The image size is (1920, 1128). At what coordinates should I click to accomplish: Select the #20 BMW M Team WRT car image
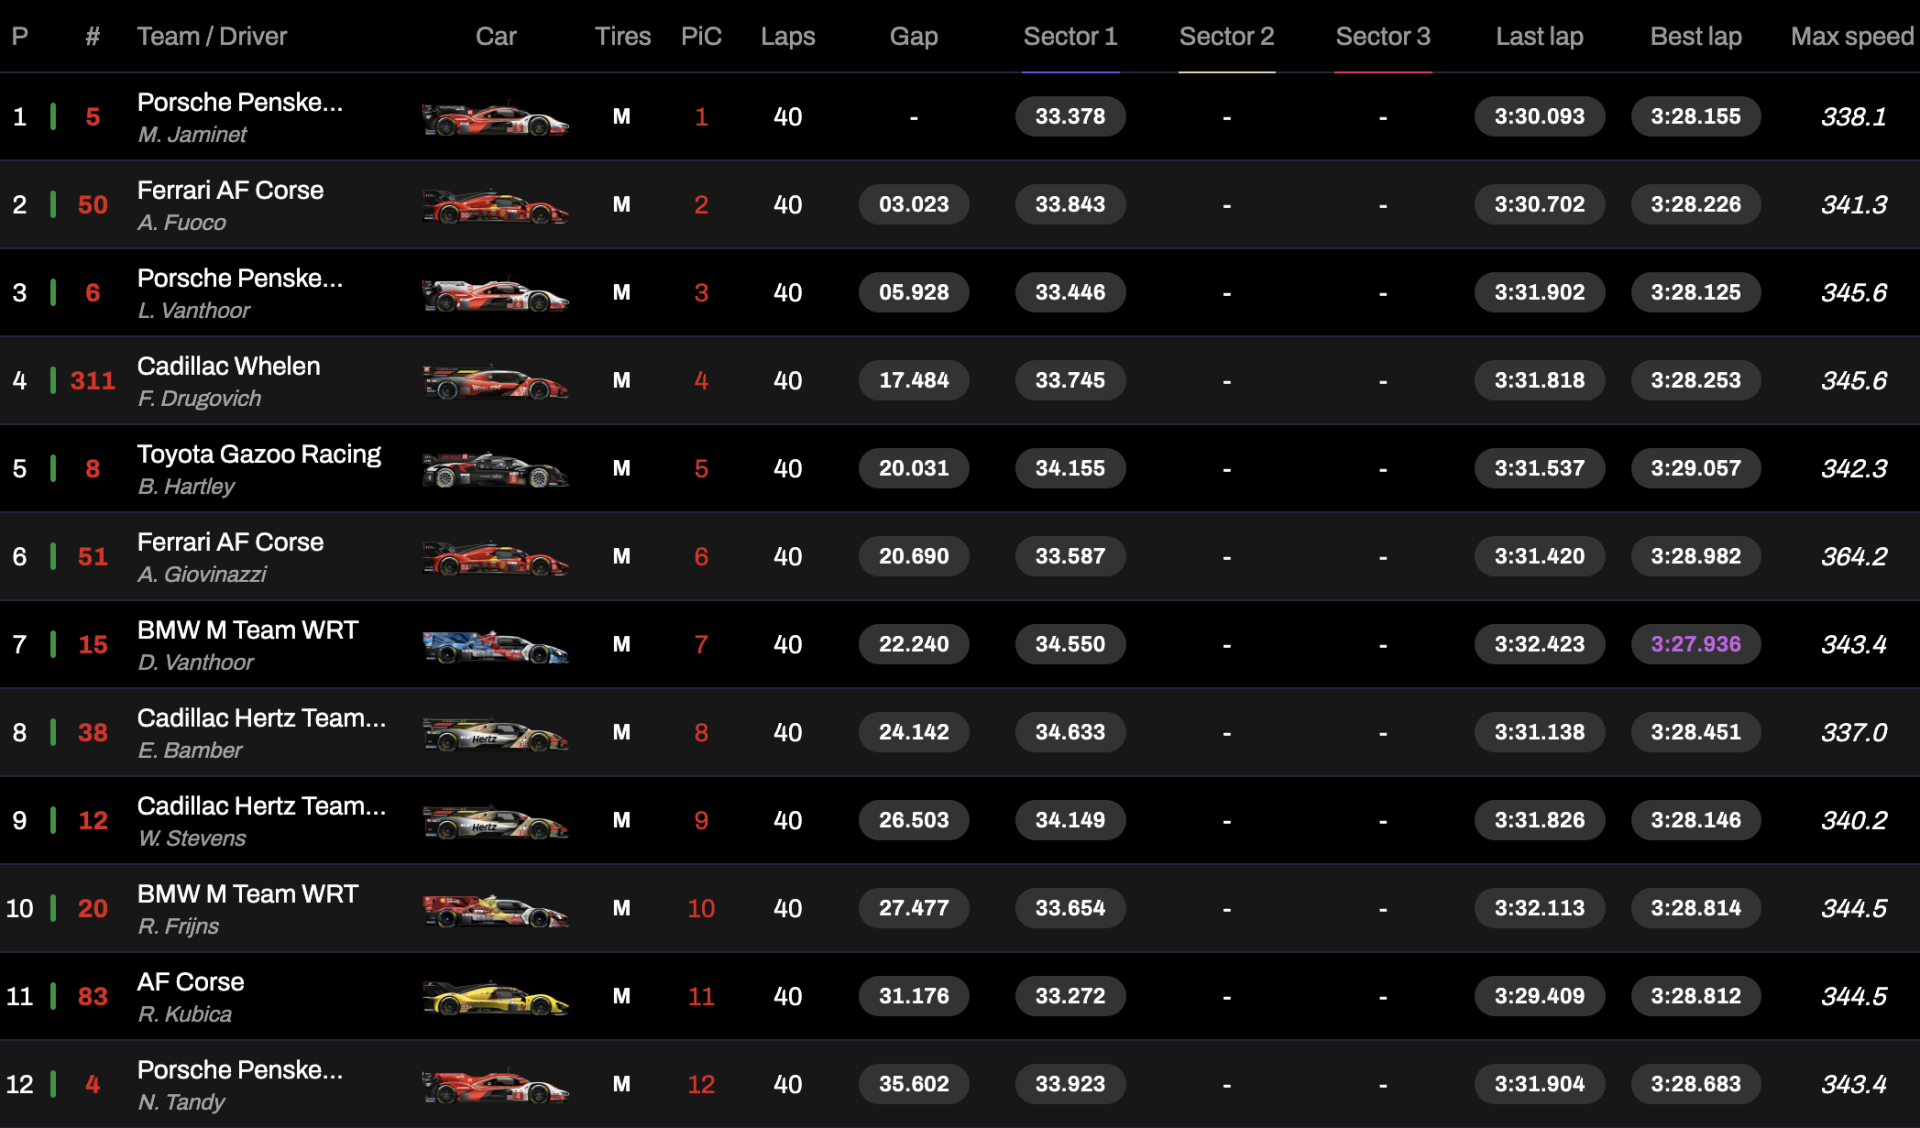496,911
